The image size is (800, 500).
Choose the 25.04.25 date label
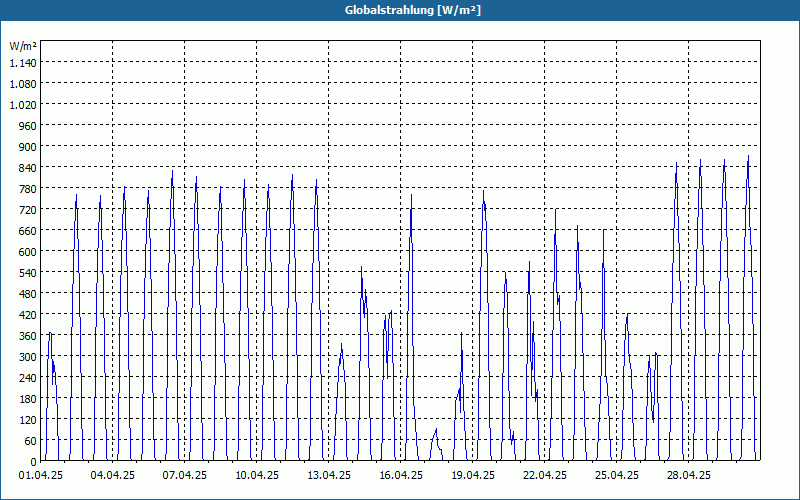point(616,476)
